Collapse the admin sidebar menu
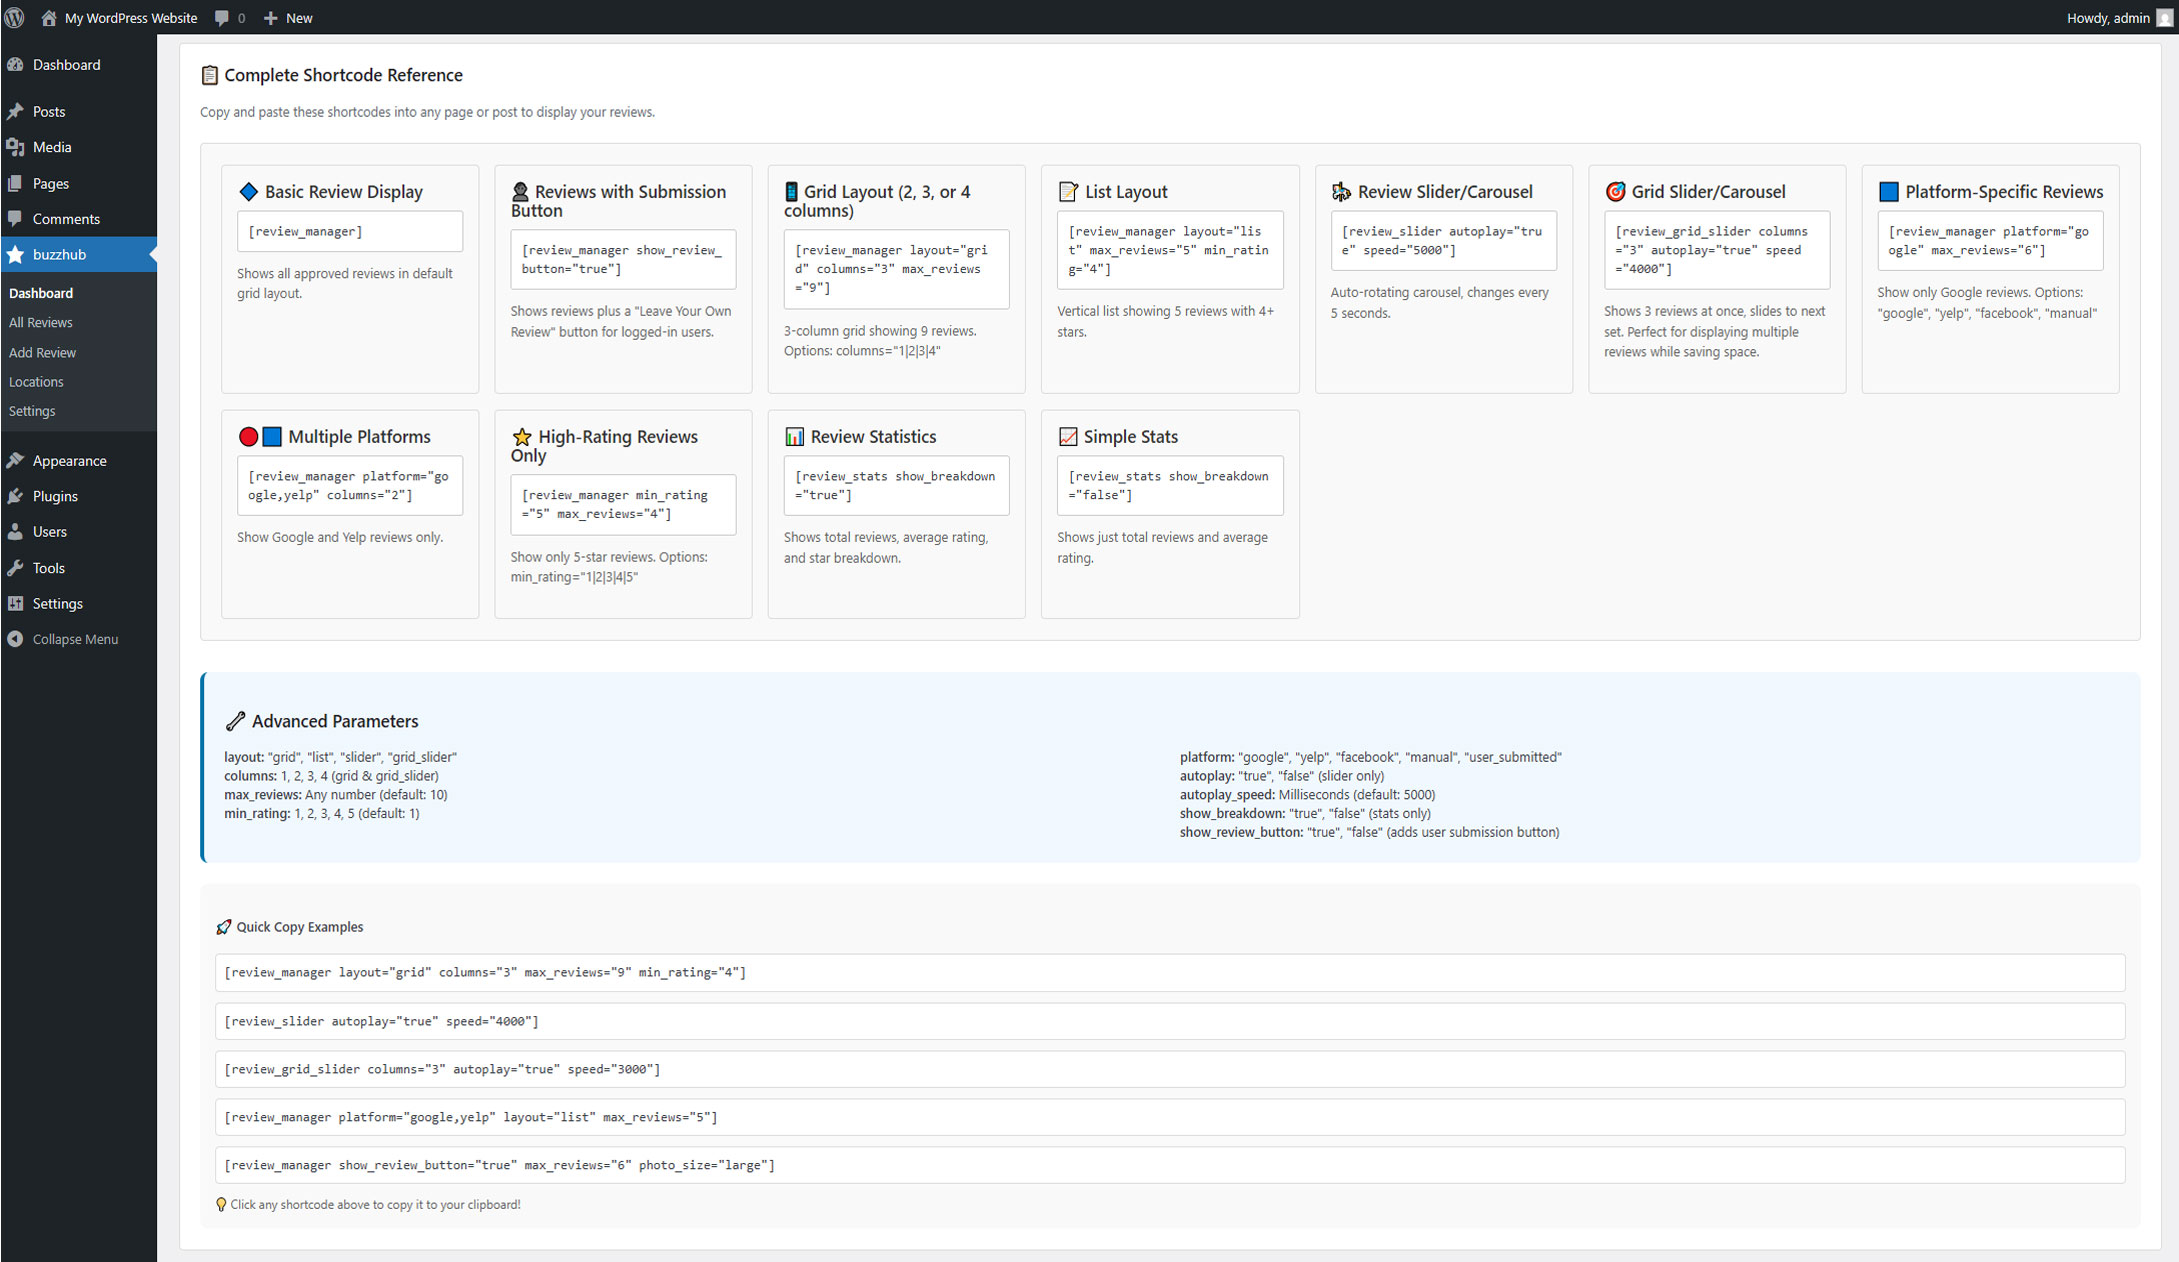Screen dimensions: 2179x1262 [75, 639]
